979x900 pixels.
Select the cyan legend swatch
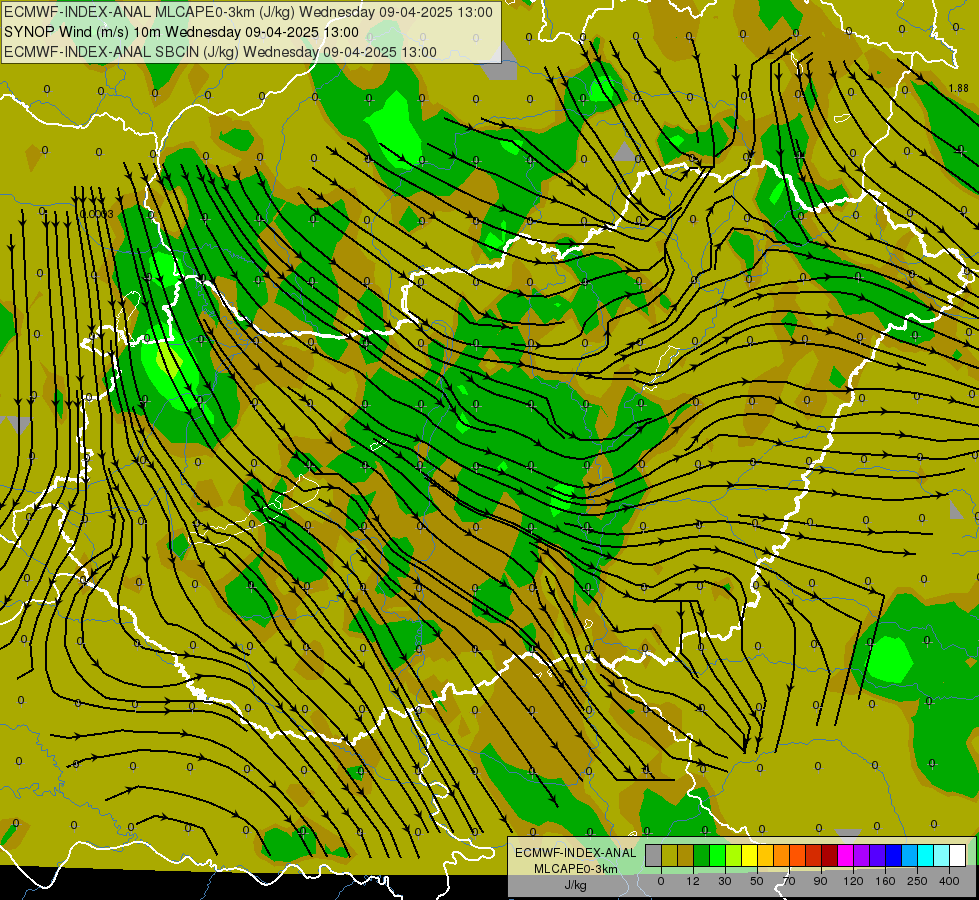(x=926, y=855)
